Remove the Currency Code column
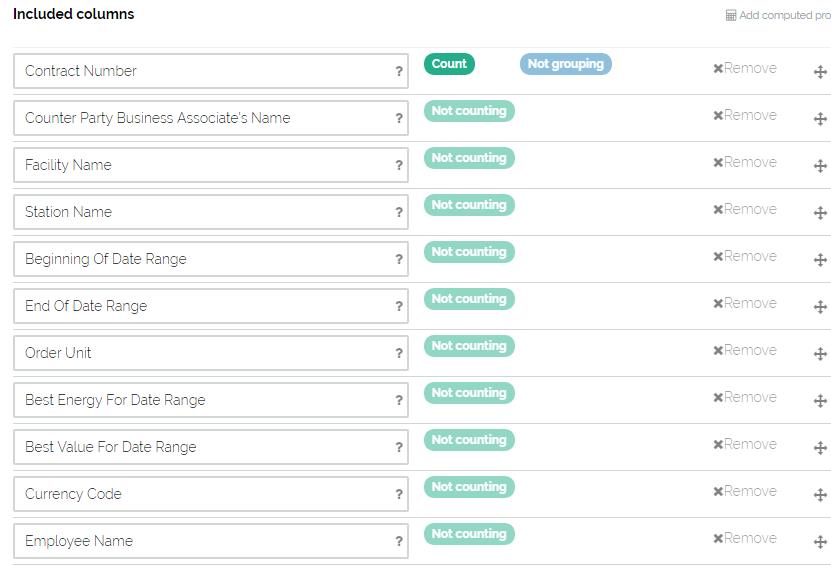Viewport: 831px width, 568px height. pos(745,492)
